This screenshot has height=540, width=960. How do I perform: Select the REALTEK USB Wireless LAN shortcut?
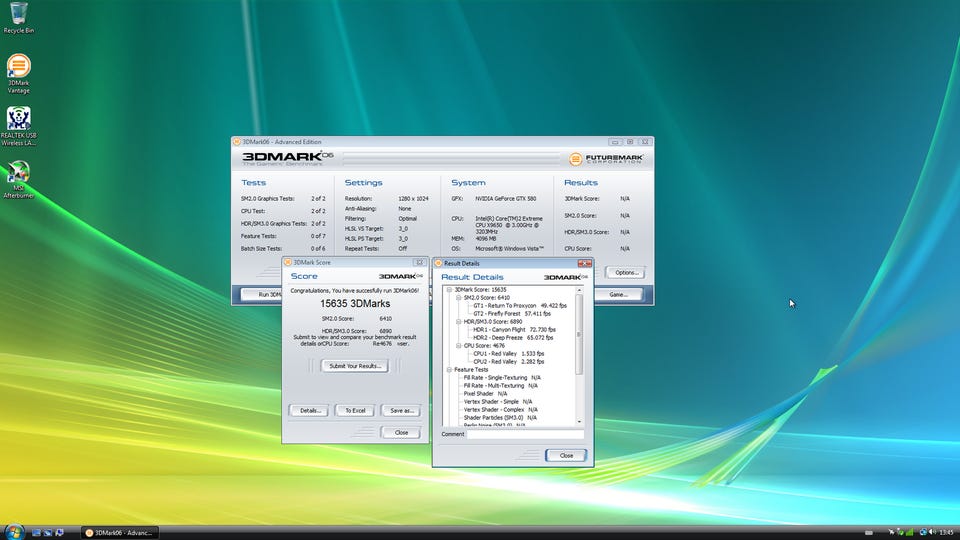click(18, 119)
